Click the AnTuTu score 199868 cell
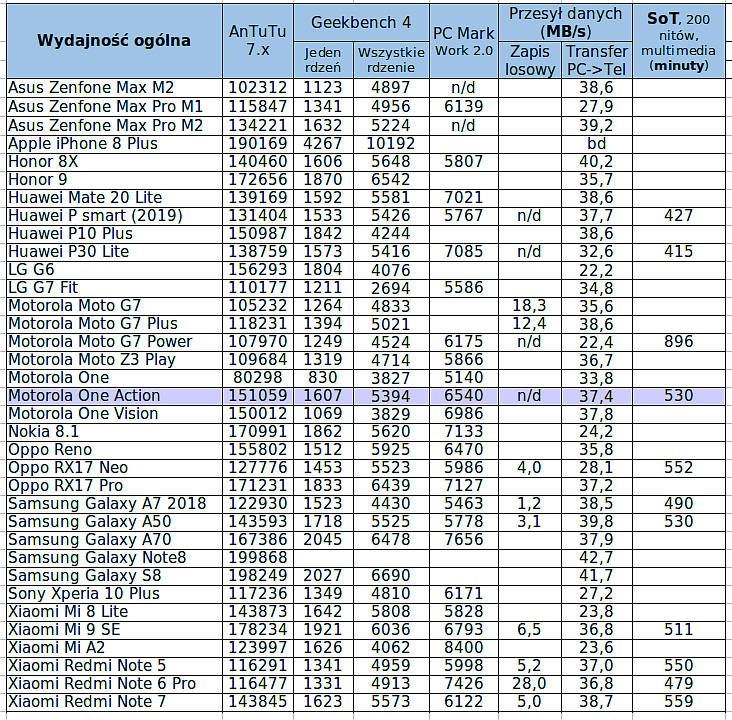Screen dimensions: 732x720 (x=257, y=557)
